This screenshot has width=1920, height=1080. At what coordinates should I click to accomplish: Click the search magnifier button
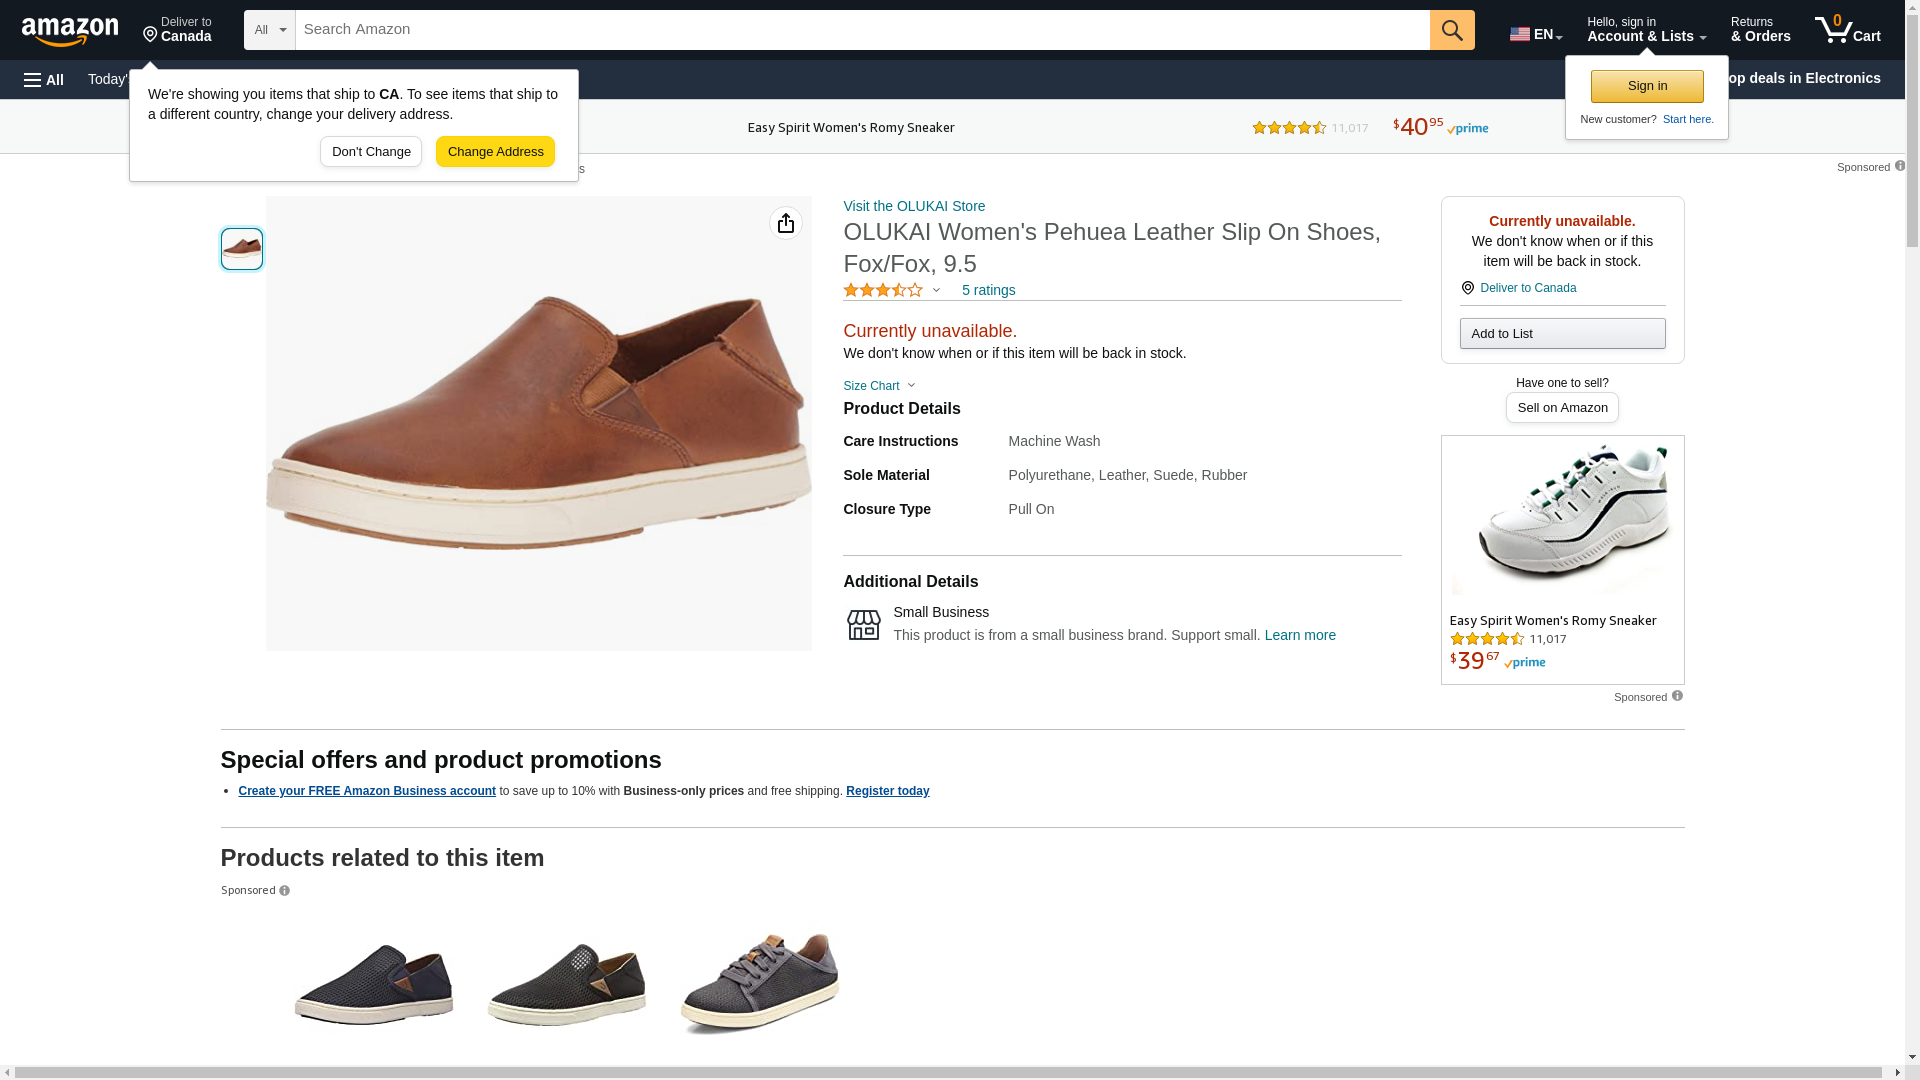(1452, 30)
